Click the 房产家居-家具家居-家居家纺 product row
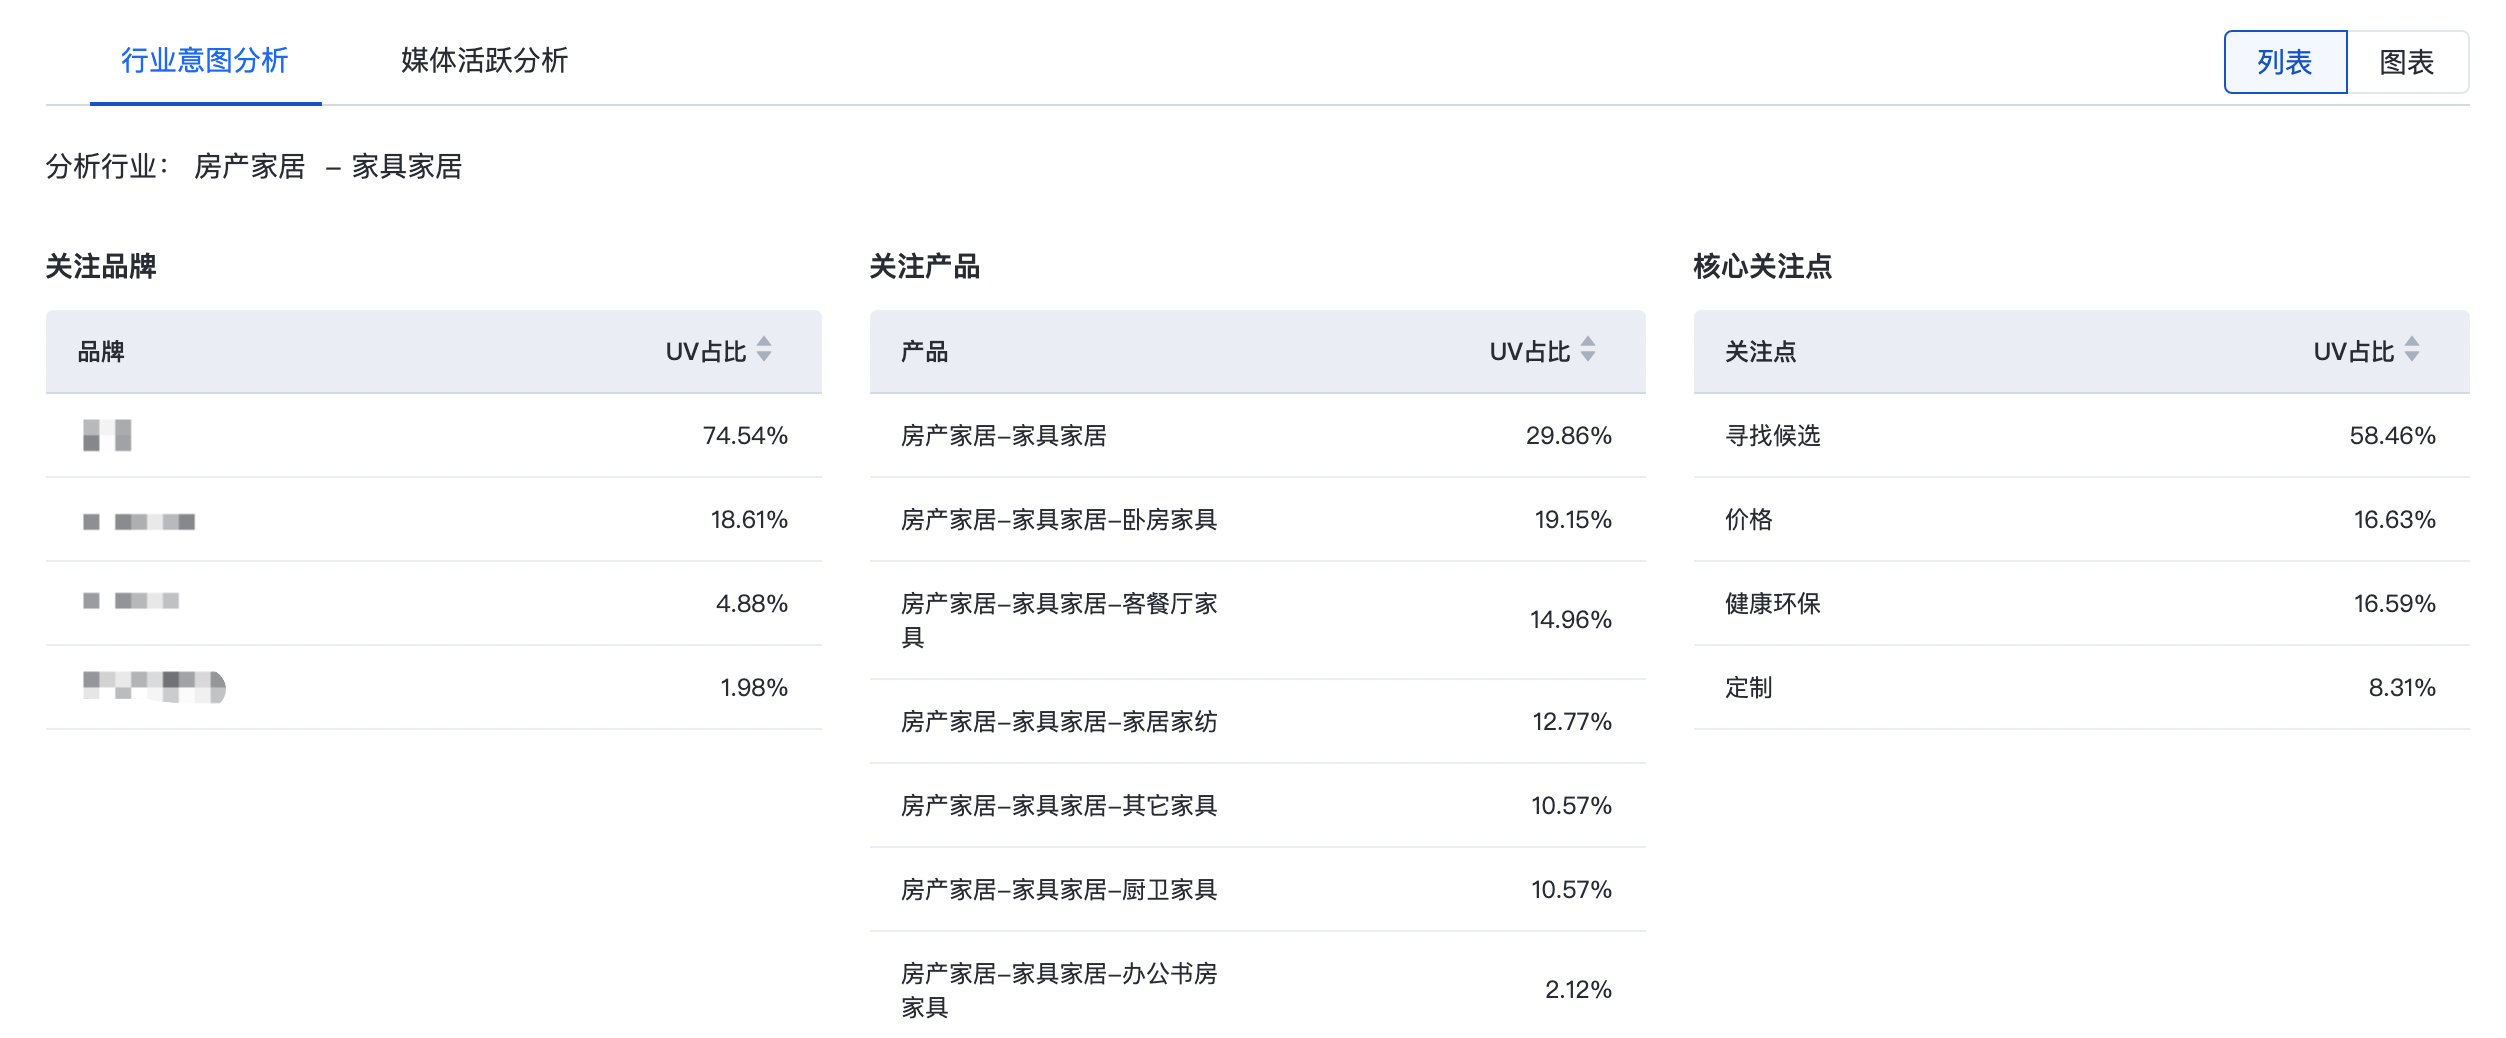Screen dimensions: 2506x1038 click(1058, 722)
